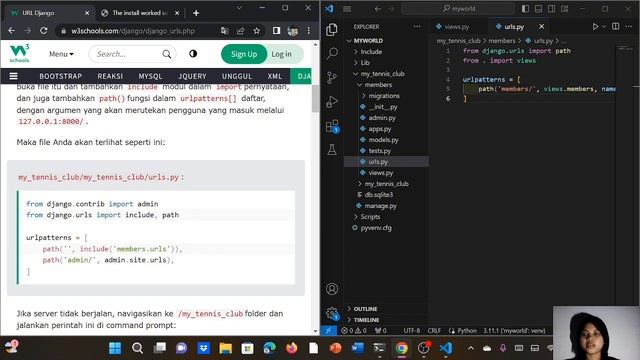Screen dimensions: 640x360
Task: Click the Log in button
Action: (x=282, y=54)
